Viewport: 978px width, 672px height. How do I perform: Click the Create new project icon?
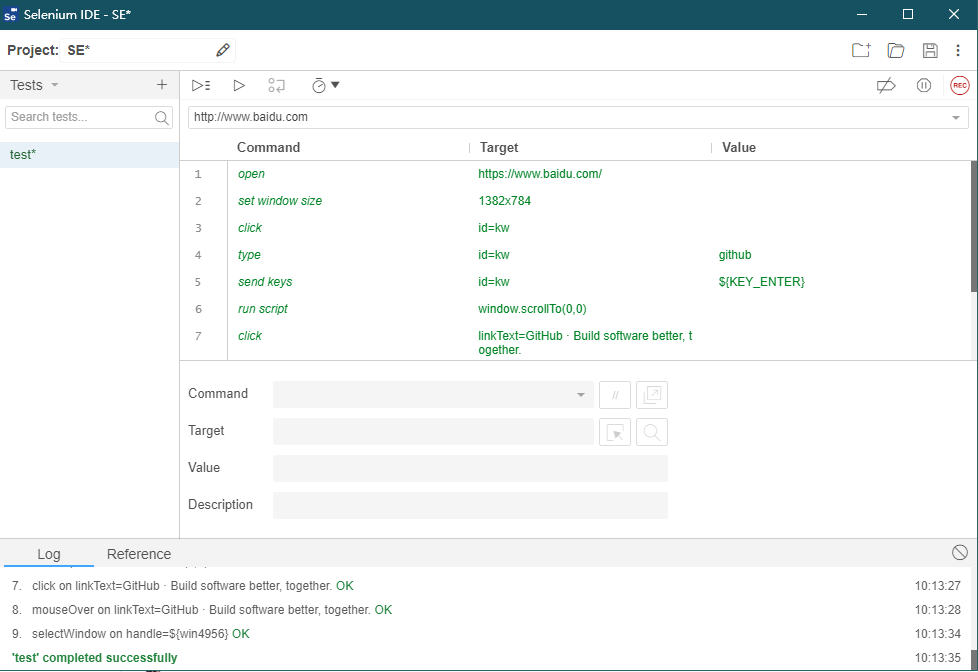(861, 51)
